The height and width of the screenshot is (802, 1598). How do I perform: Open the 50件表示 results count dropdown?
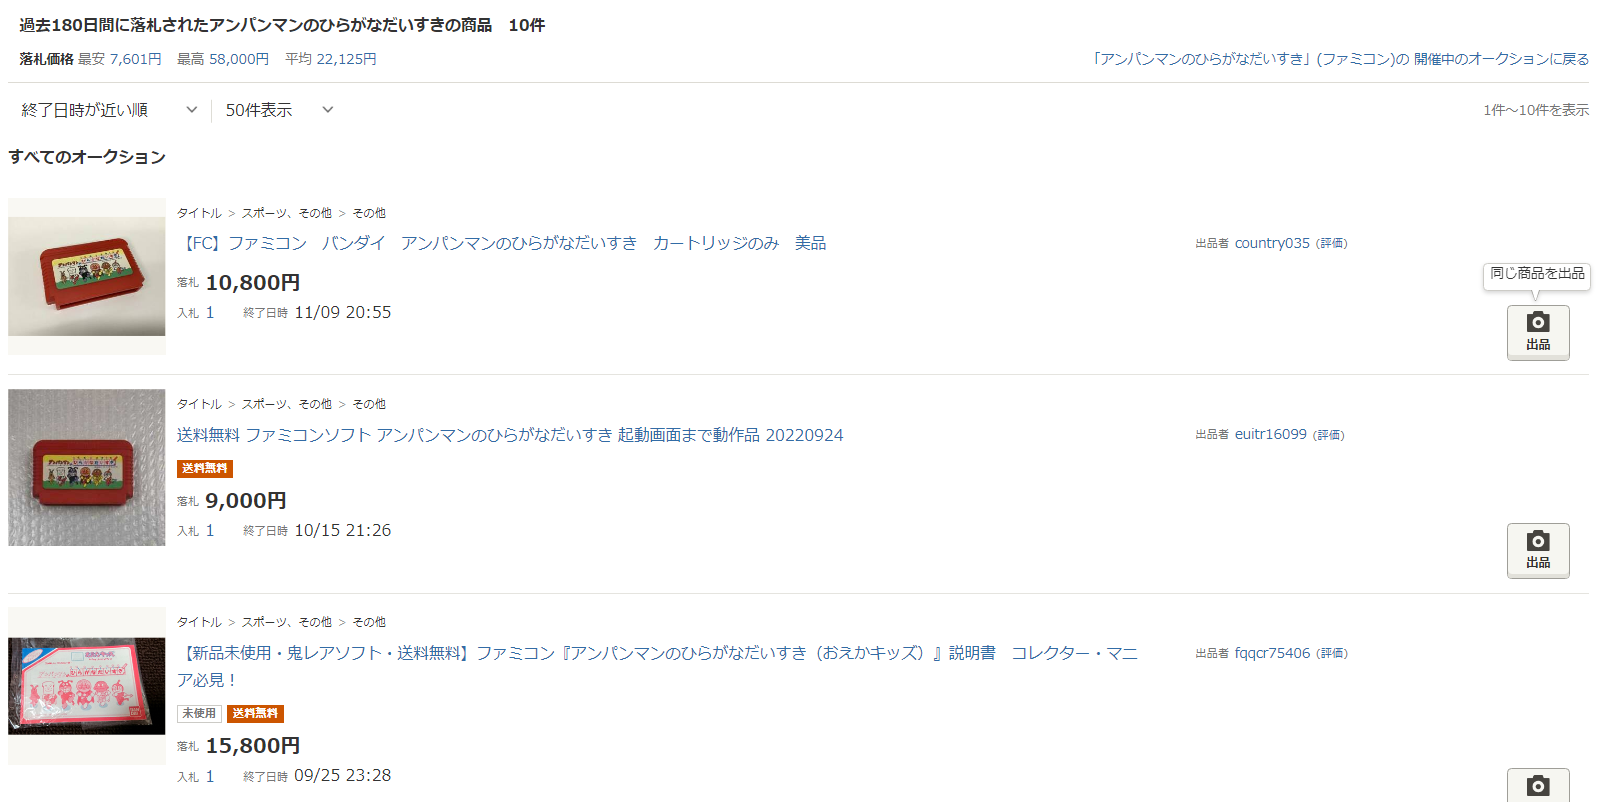279,110
